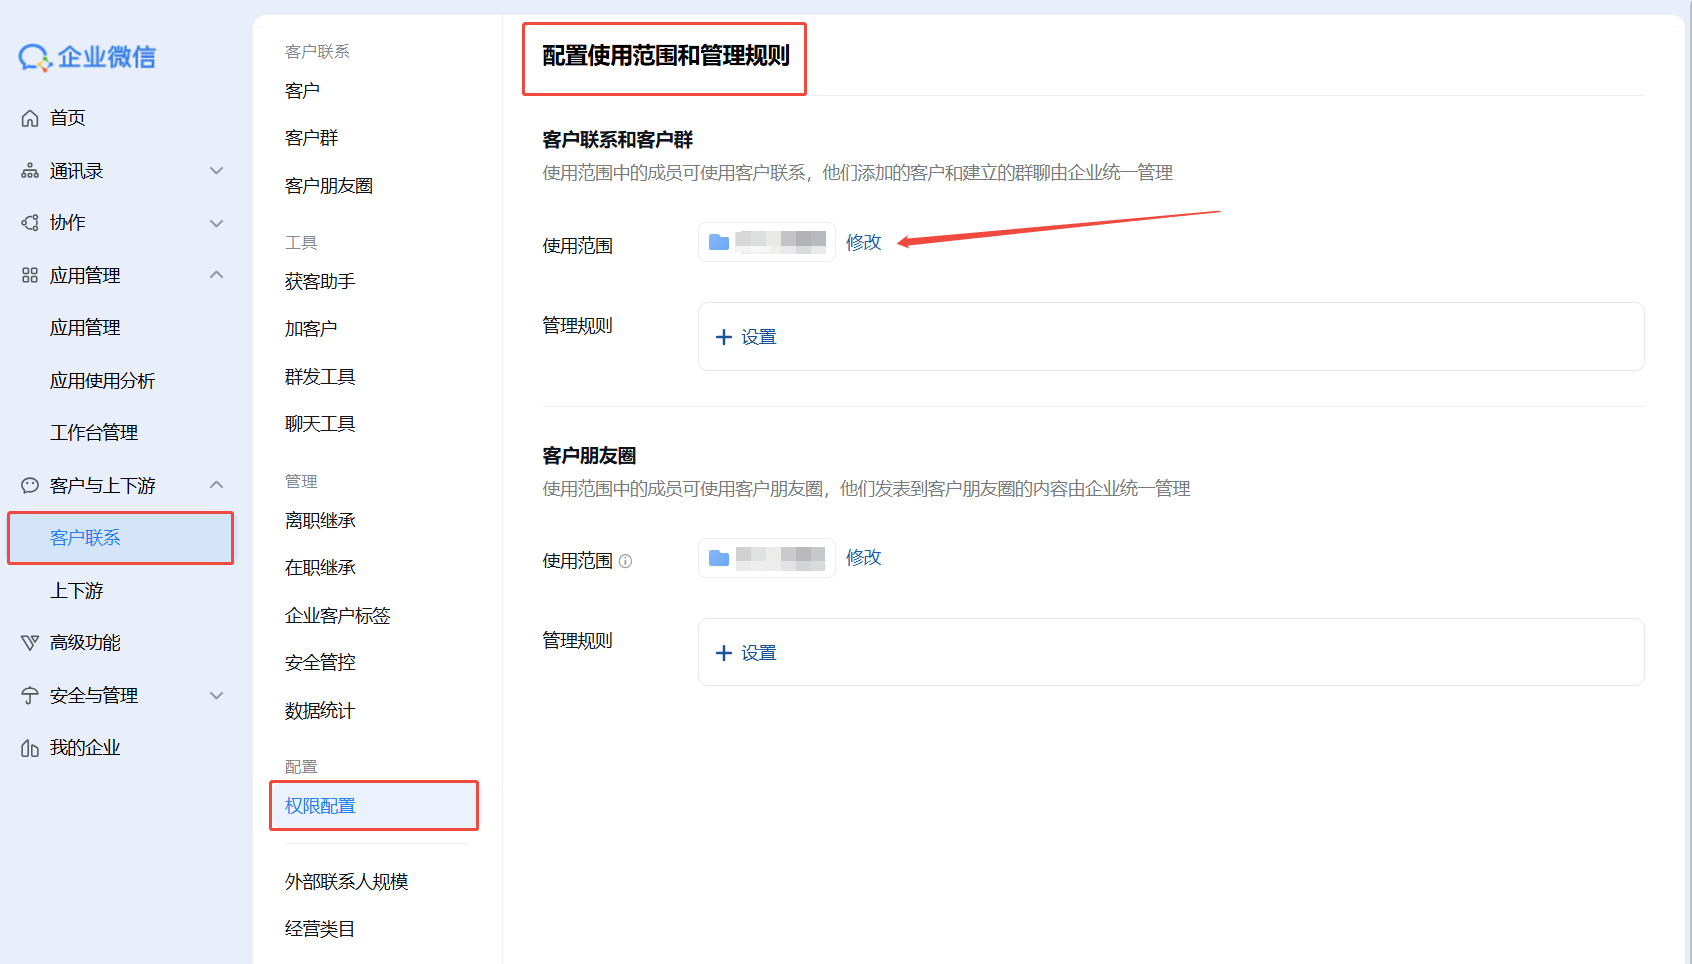
Task: Open the 客户群 menu item
Action: pos(312,138)
